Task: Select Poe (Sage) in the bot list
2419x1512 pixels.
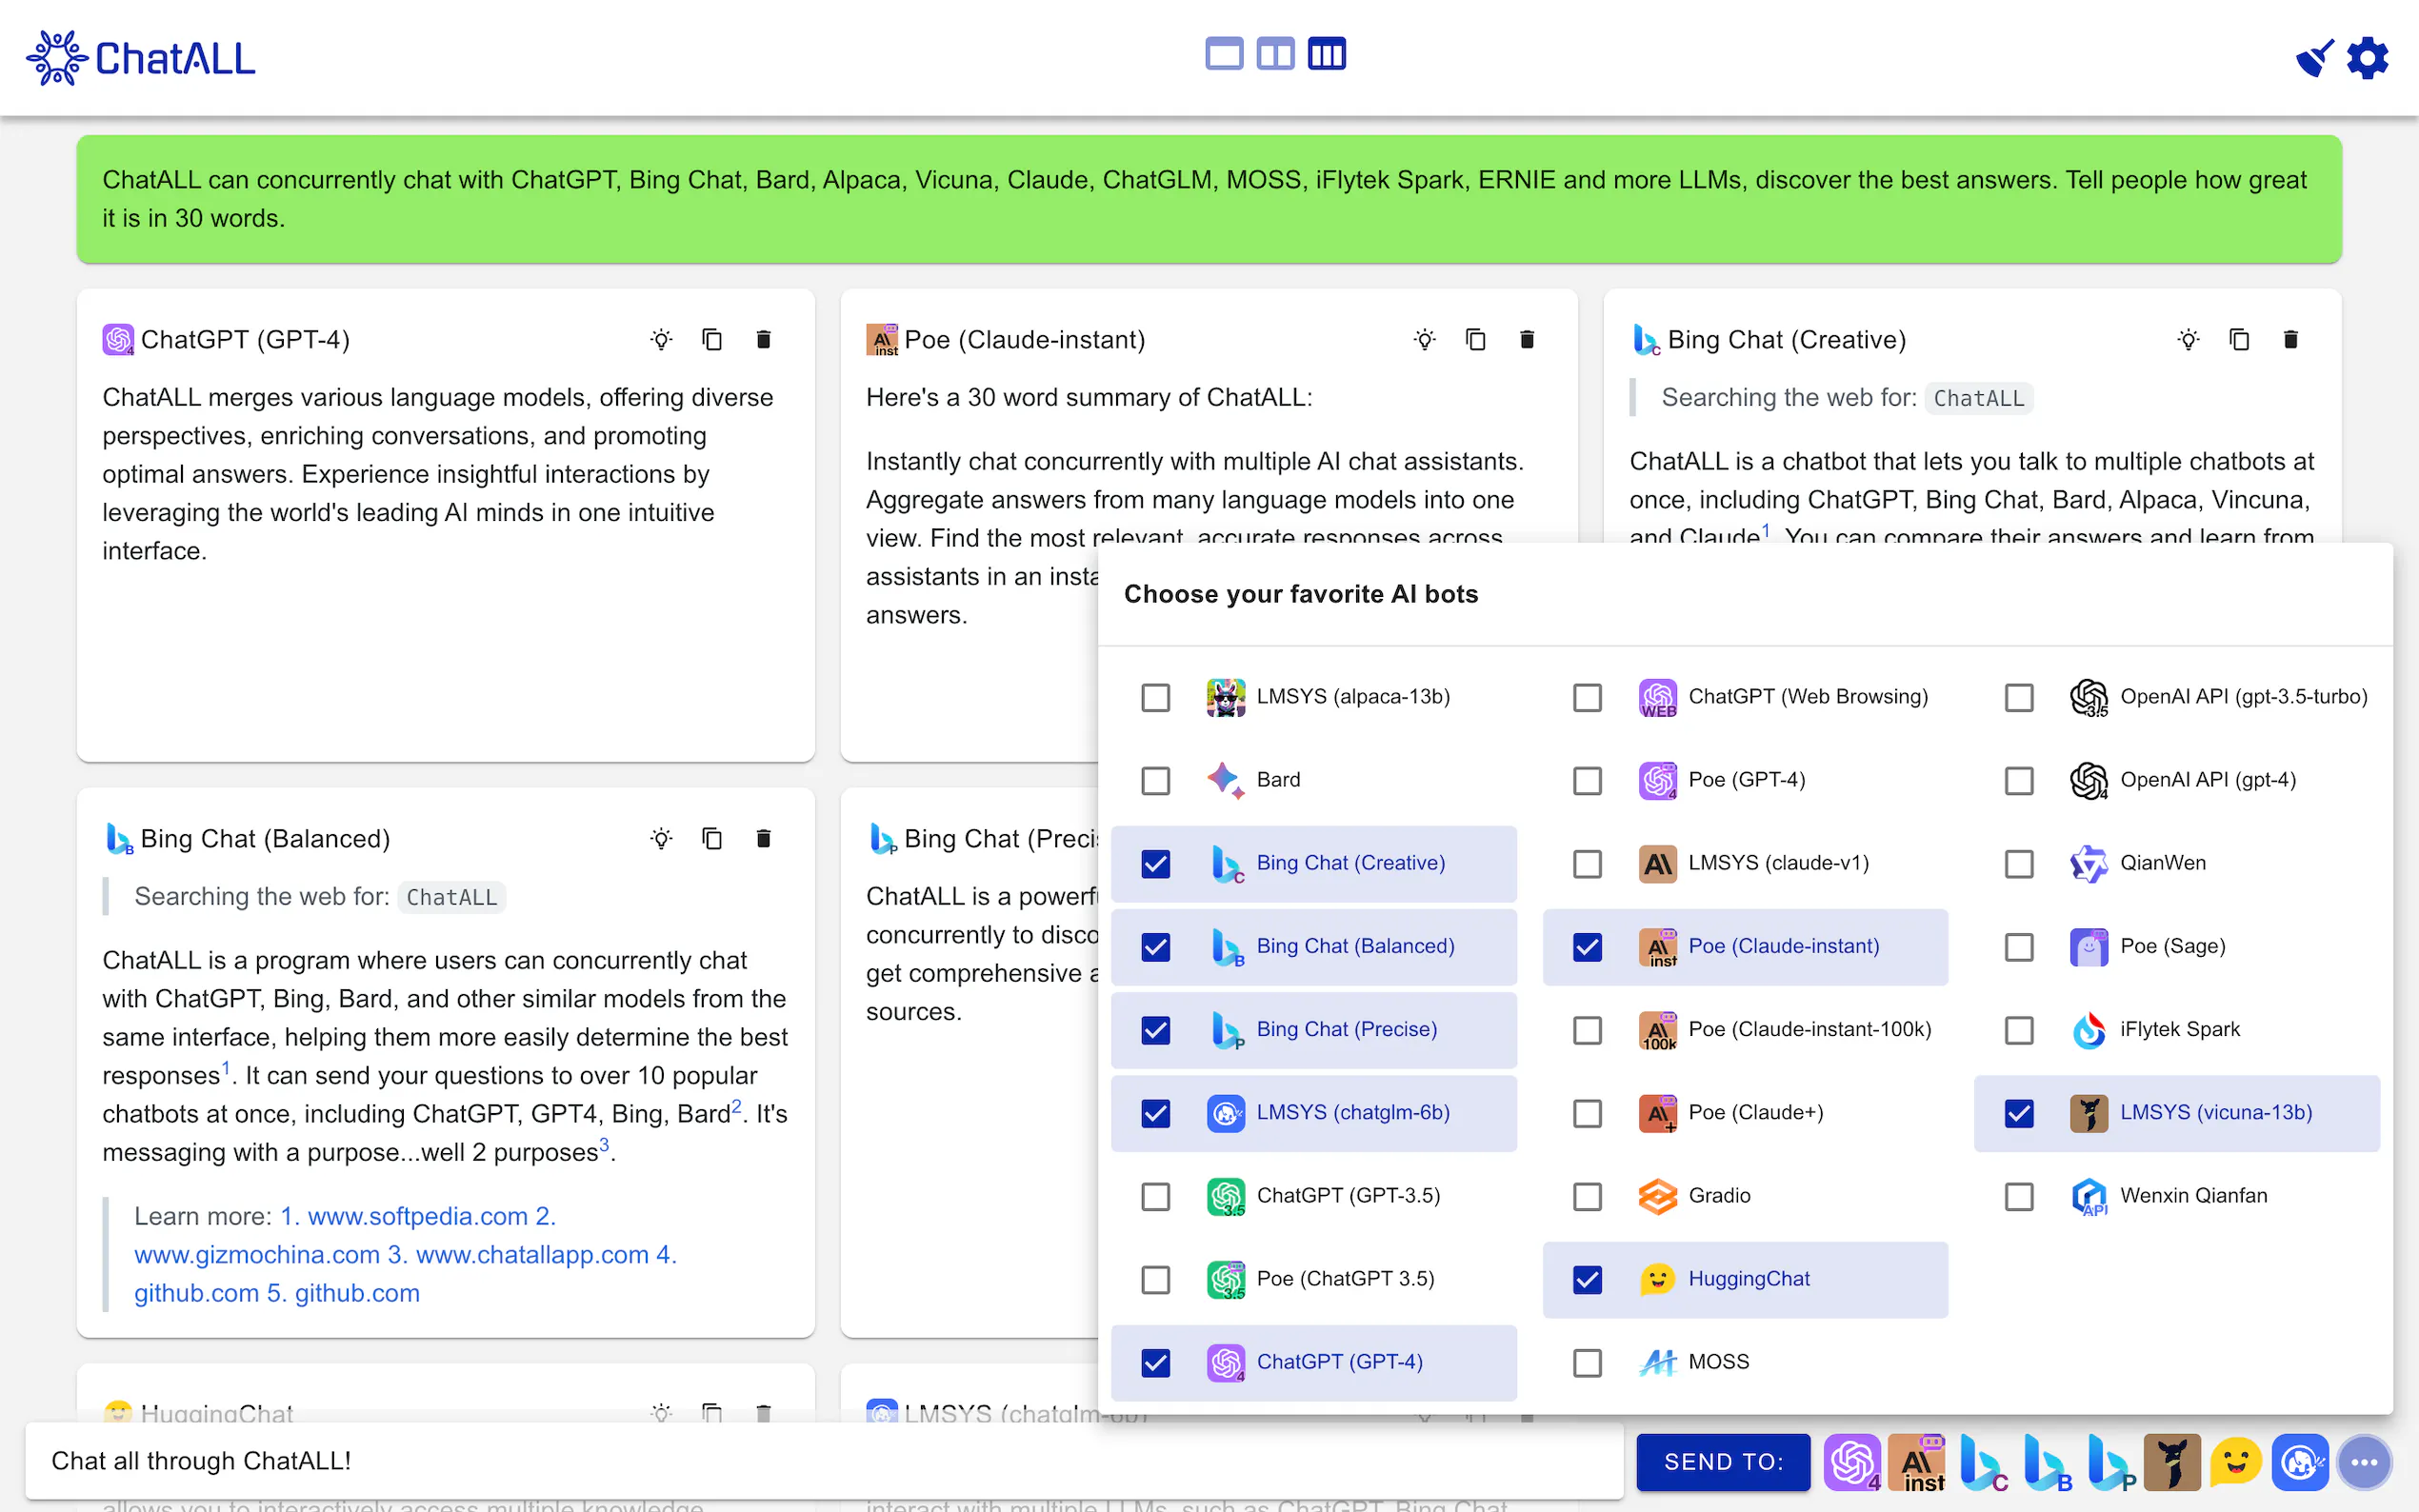Action: point(2019,947)
